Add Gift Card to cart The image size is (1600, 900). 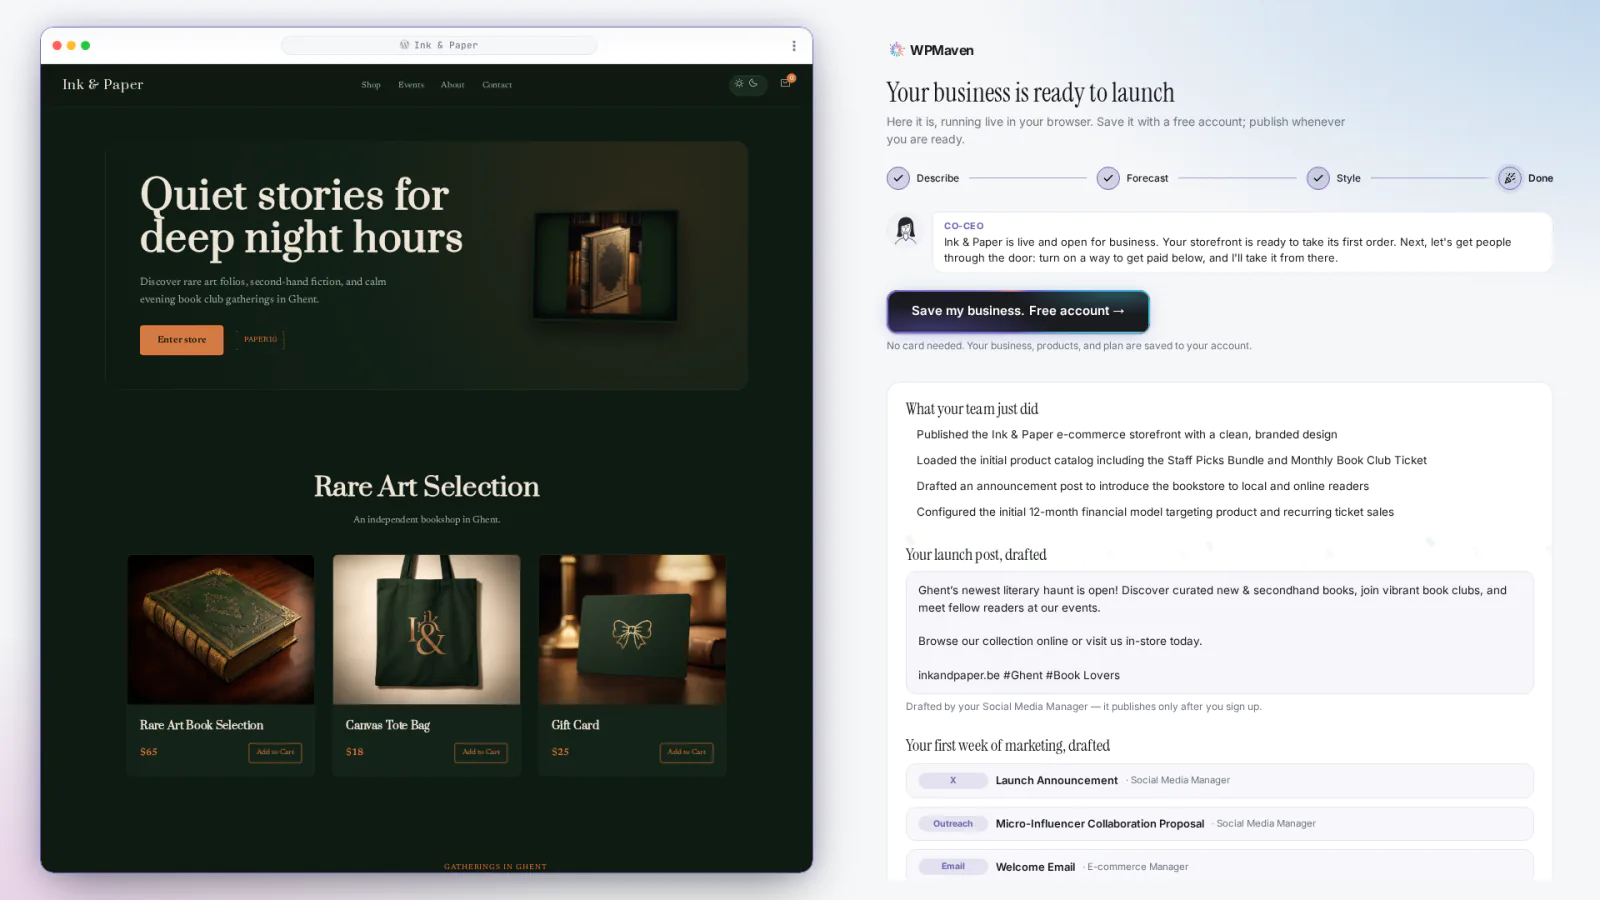[687, 752]
